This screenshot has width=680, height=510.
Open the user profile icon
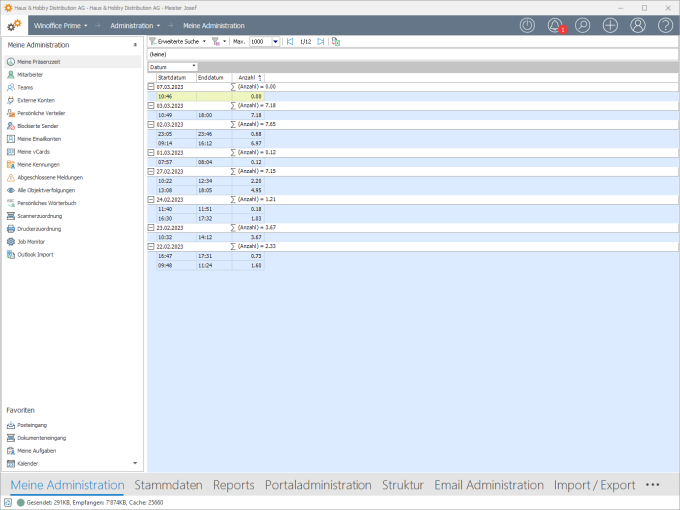point(637,25)
